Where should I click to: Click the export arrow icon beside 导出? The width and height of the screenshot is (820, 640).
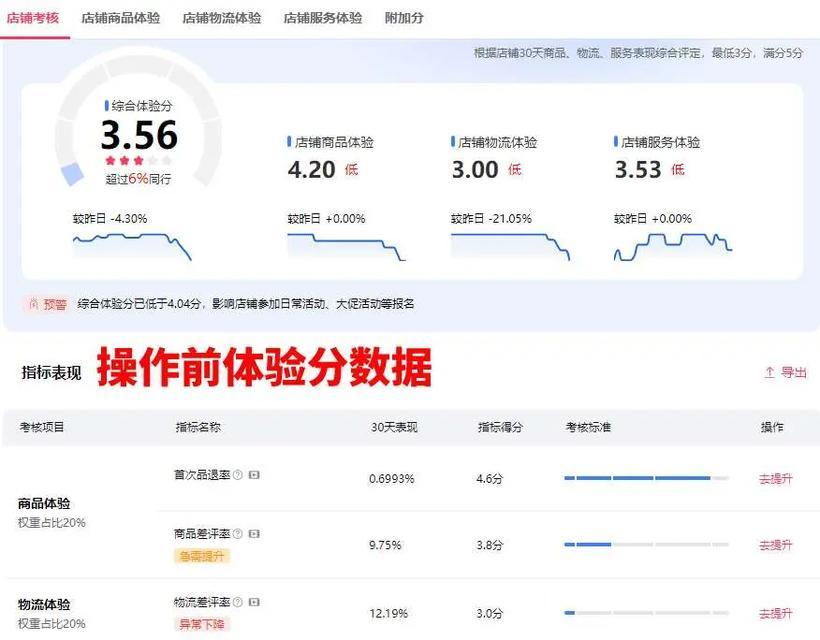(769, 372)
